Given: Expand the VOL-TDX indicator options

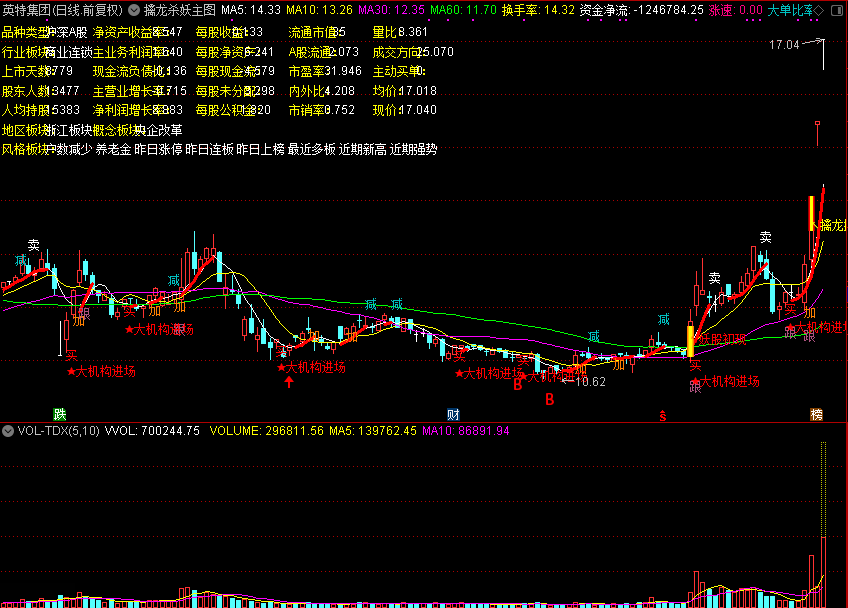Looking at the screenshot, I should point(9,431).
